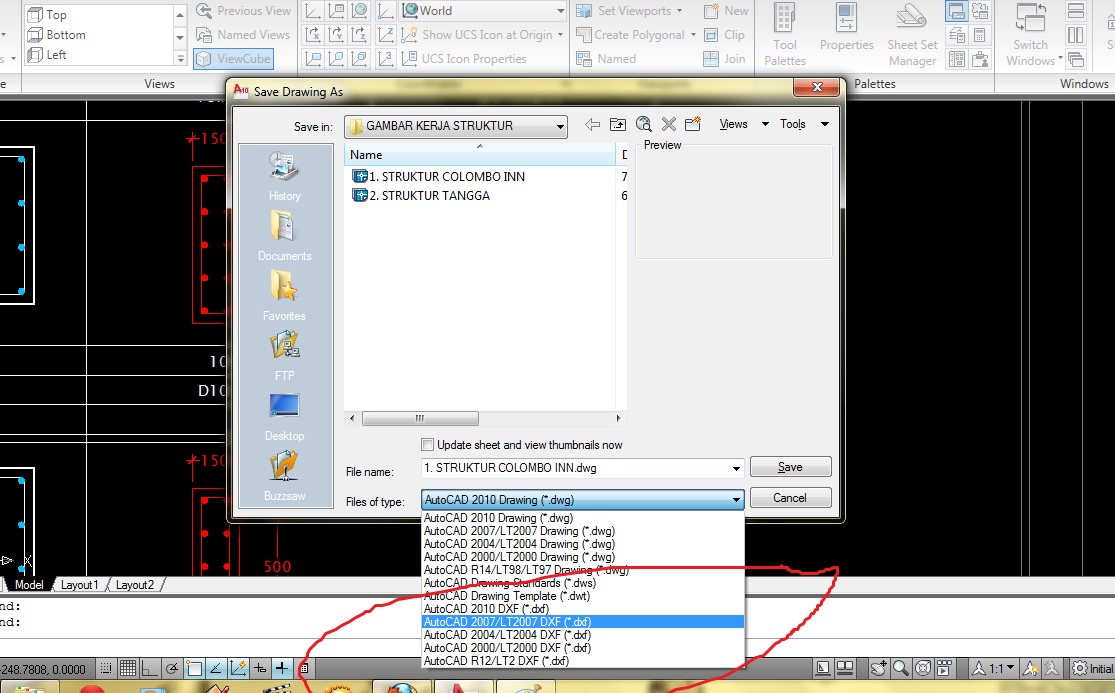The image size is (1115, 693).
Task: Switch to the Layout2 tab
Action: point(134,585)
